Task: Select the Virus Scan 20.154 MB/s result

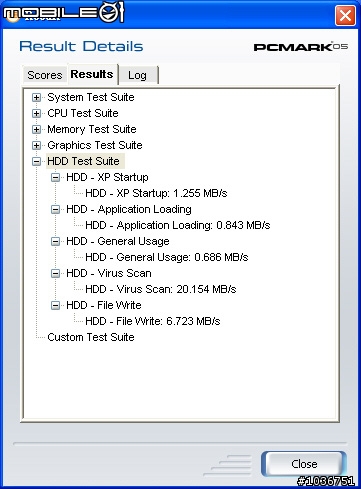Action: click(x=161, y=289)
